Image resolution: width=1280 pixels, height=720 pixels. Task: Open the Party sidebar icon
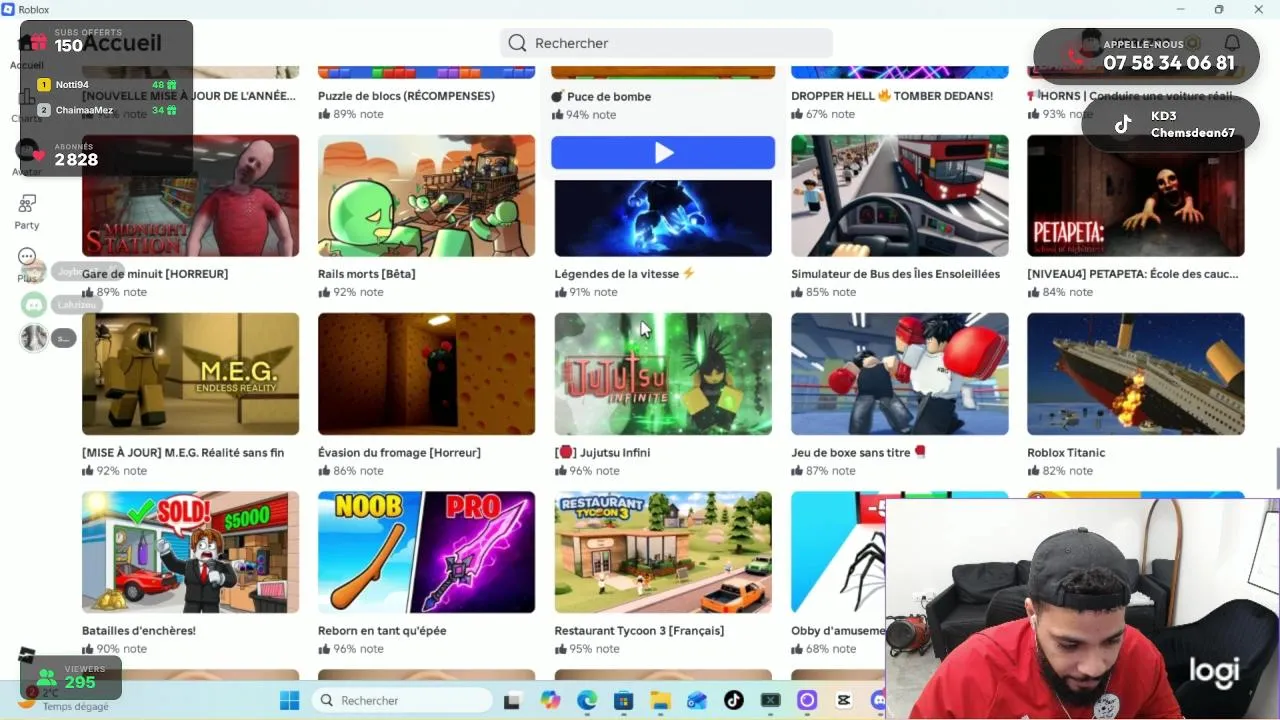pos(27,204)
